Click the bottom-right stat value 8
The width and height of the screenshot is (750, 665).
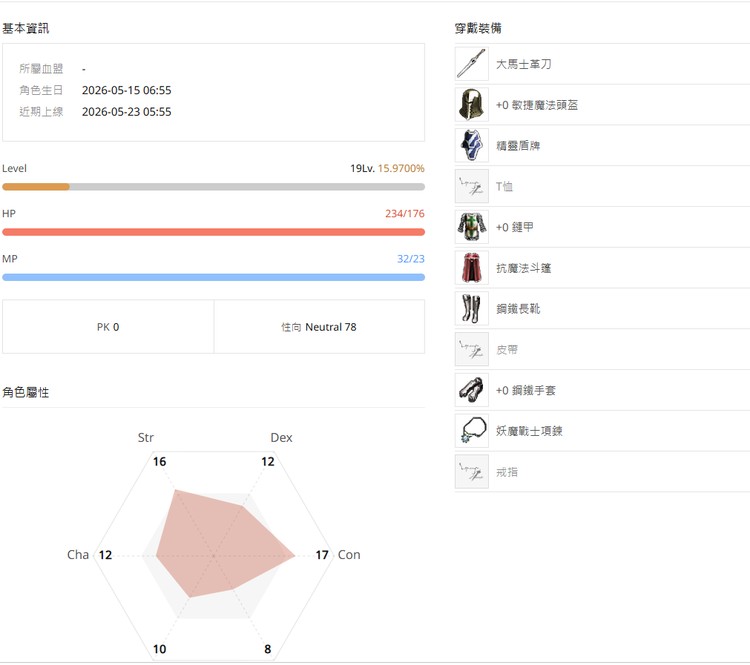(267, 649)
